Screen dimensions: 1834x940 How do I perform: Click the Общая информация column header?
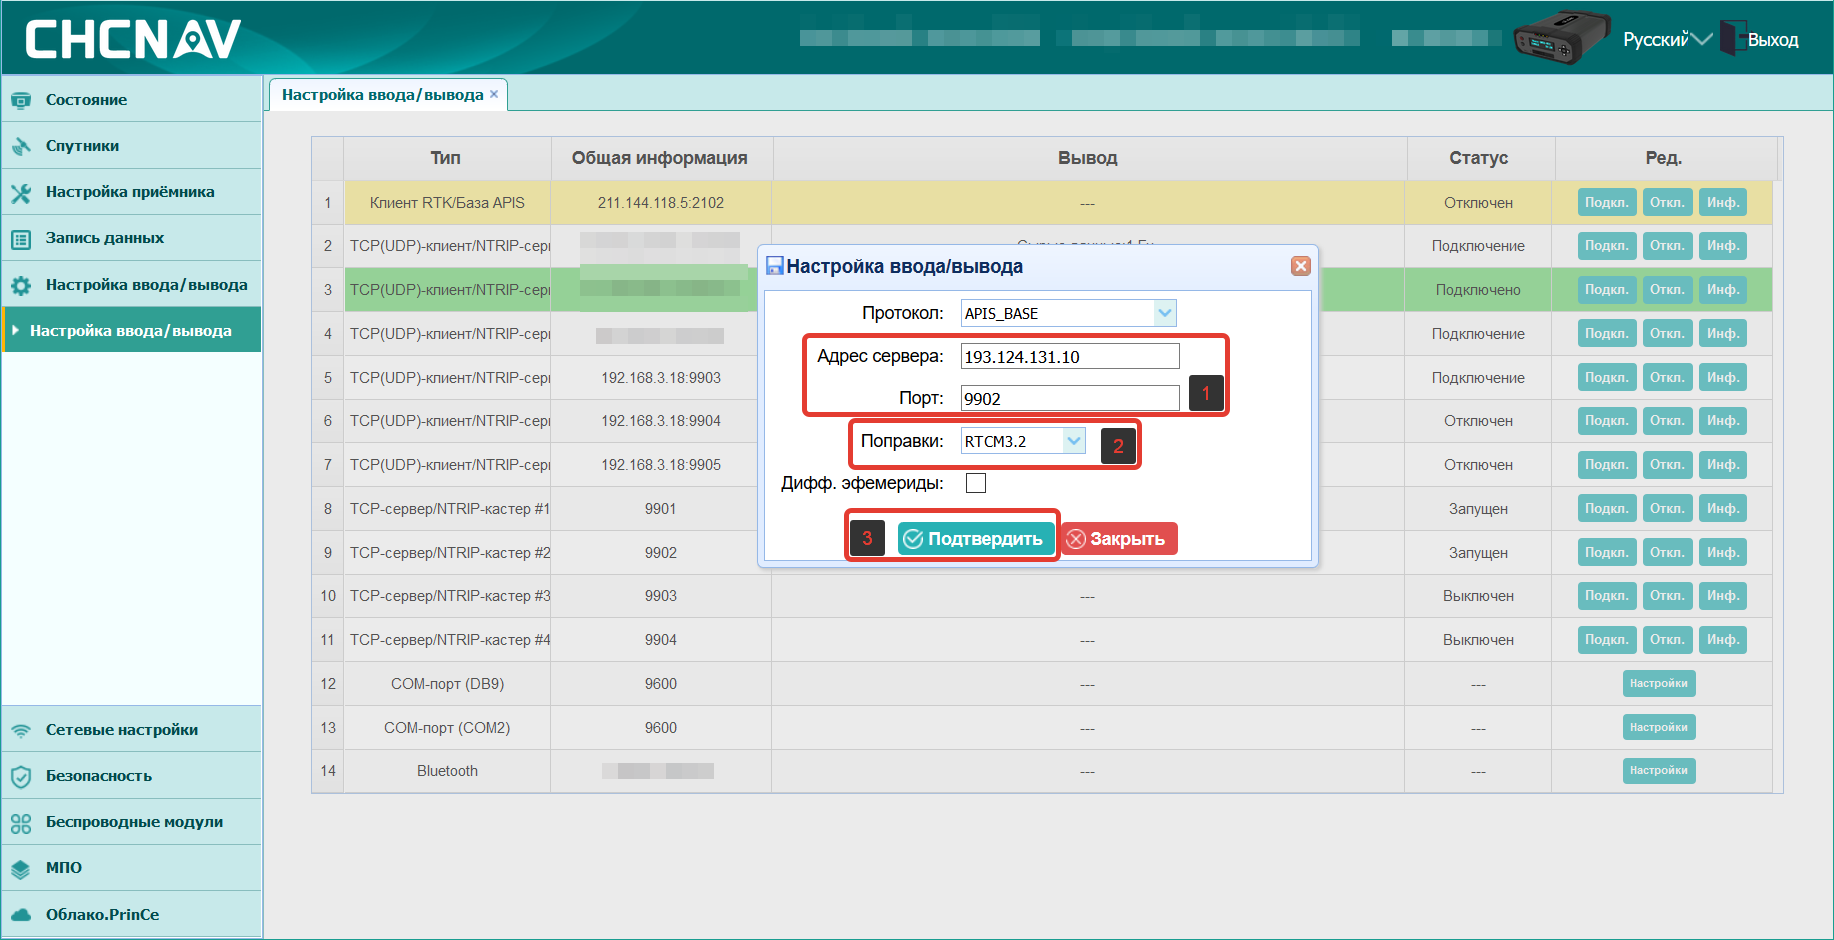pyautogui.click(x=660, y=158)
